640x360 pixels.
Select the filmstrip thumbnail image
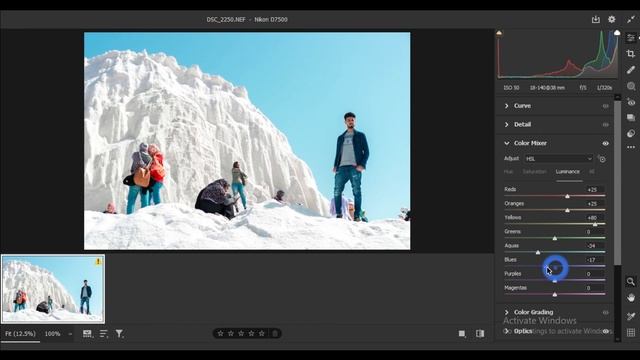tap(53, 289)
